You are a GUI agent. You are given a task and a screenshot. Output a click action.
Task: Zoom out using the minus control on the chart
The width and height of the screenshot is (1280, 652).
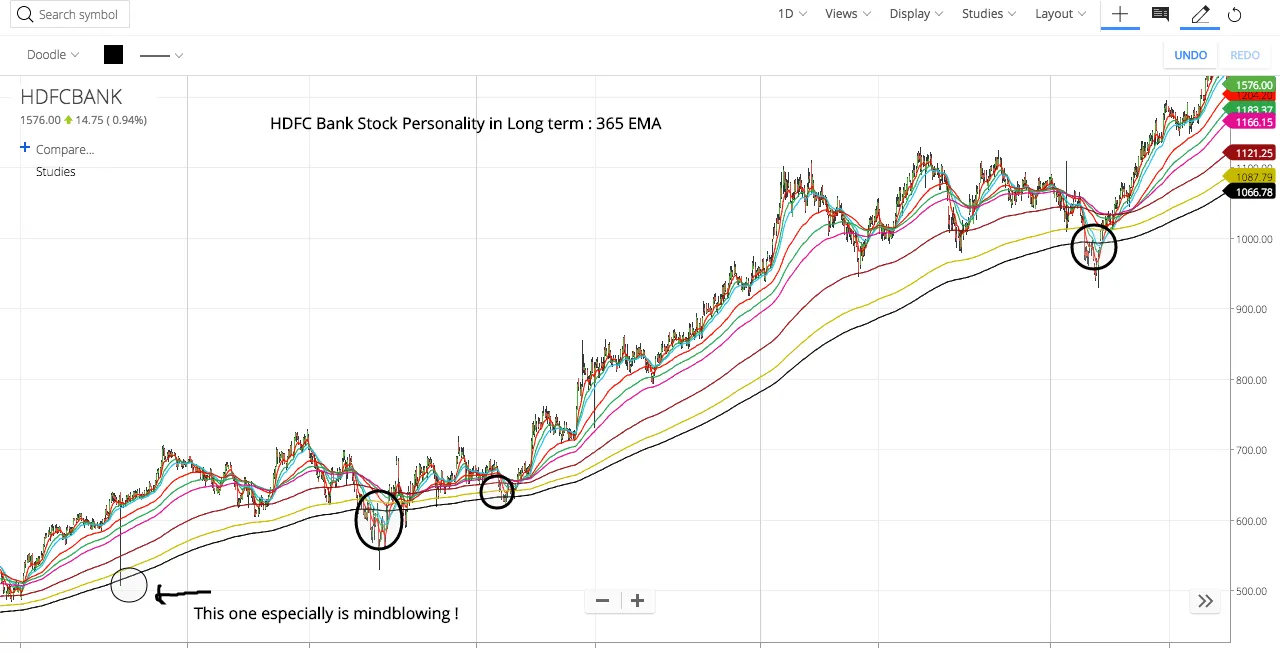(x=602, y=600)
